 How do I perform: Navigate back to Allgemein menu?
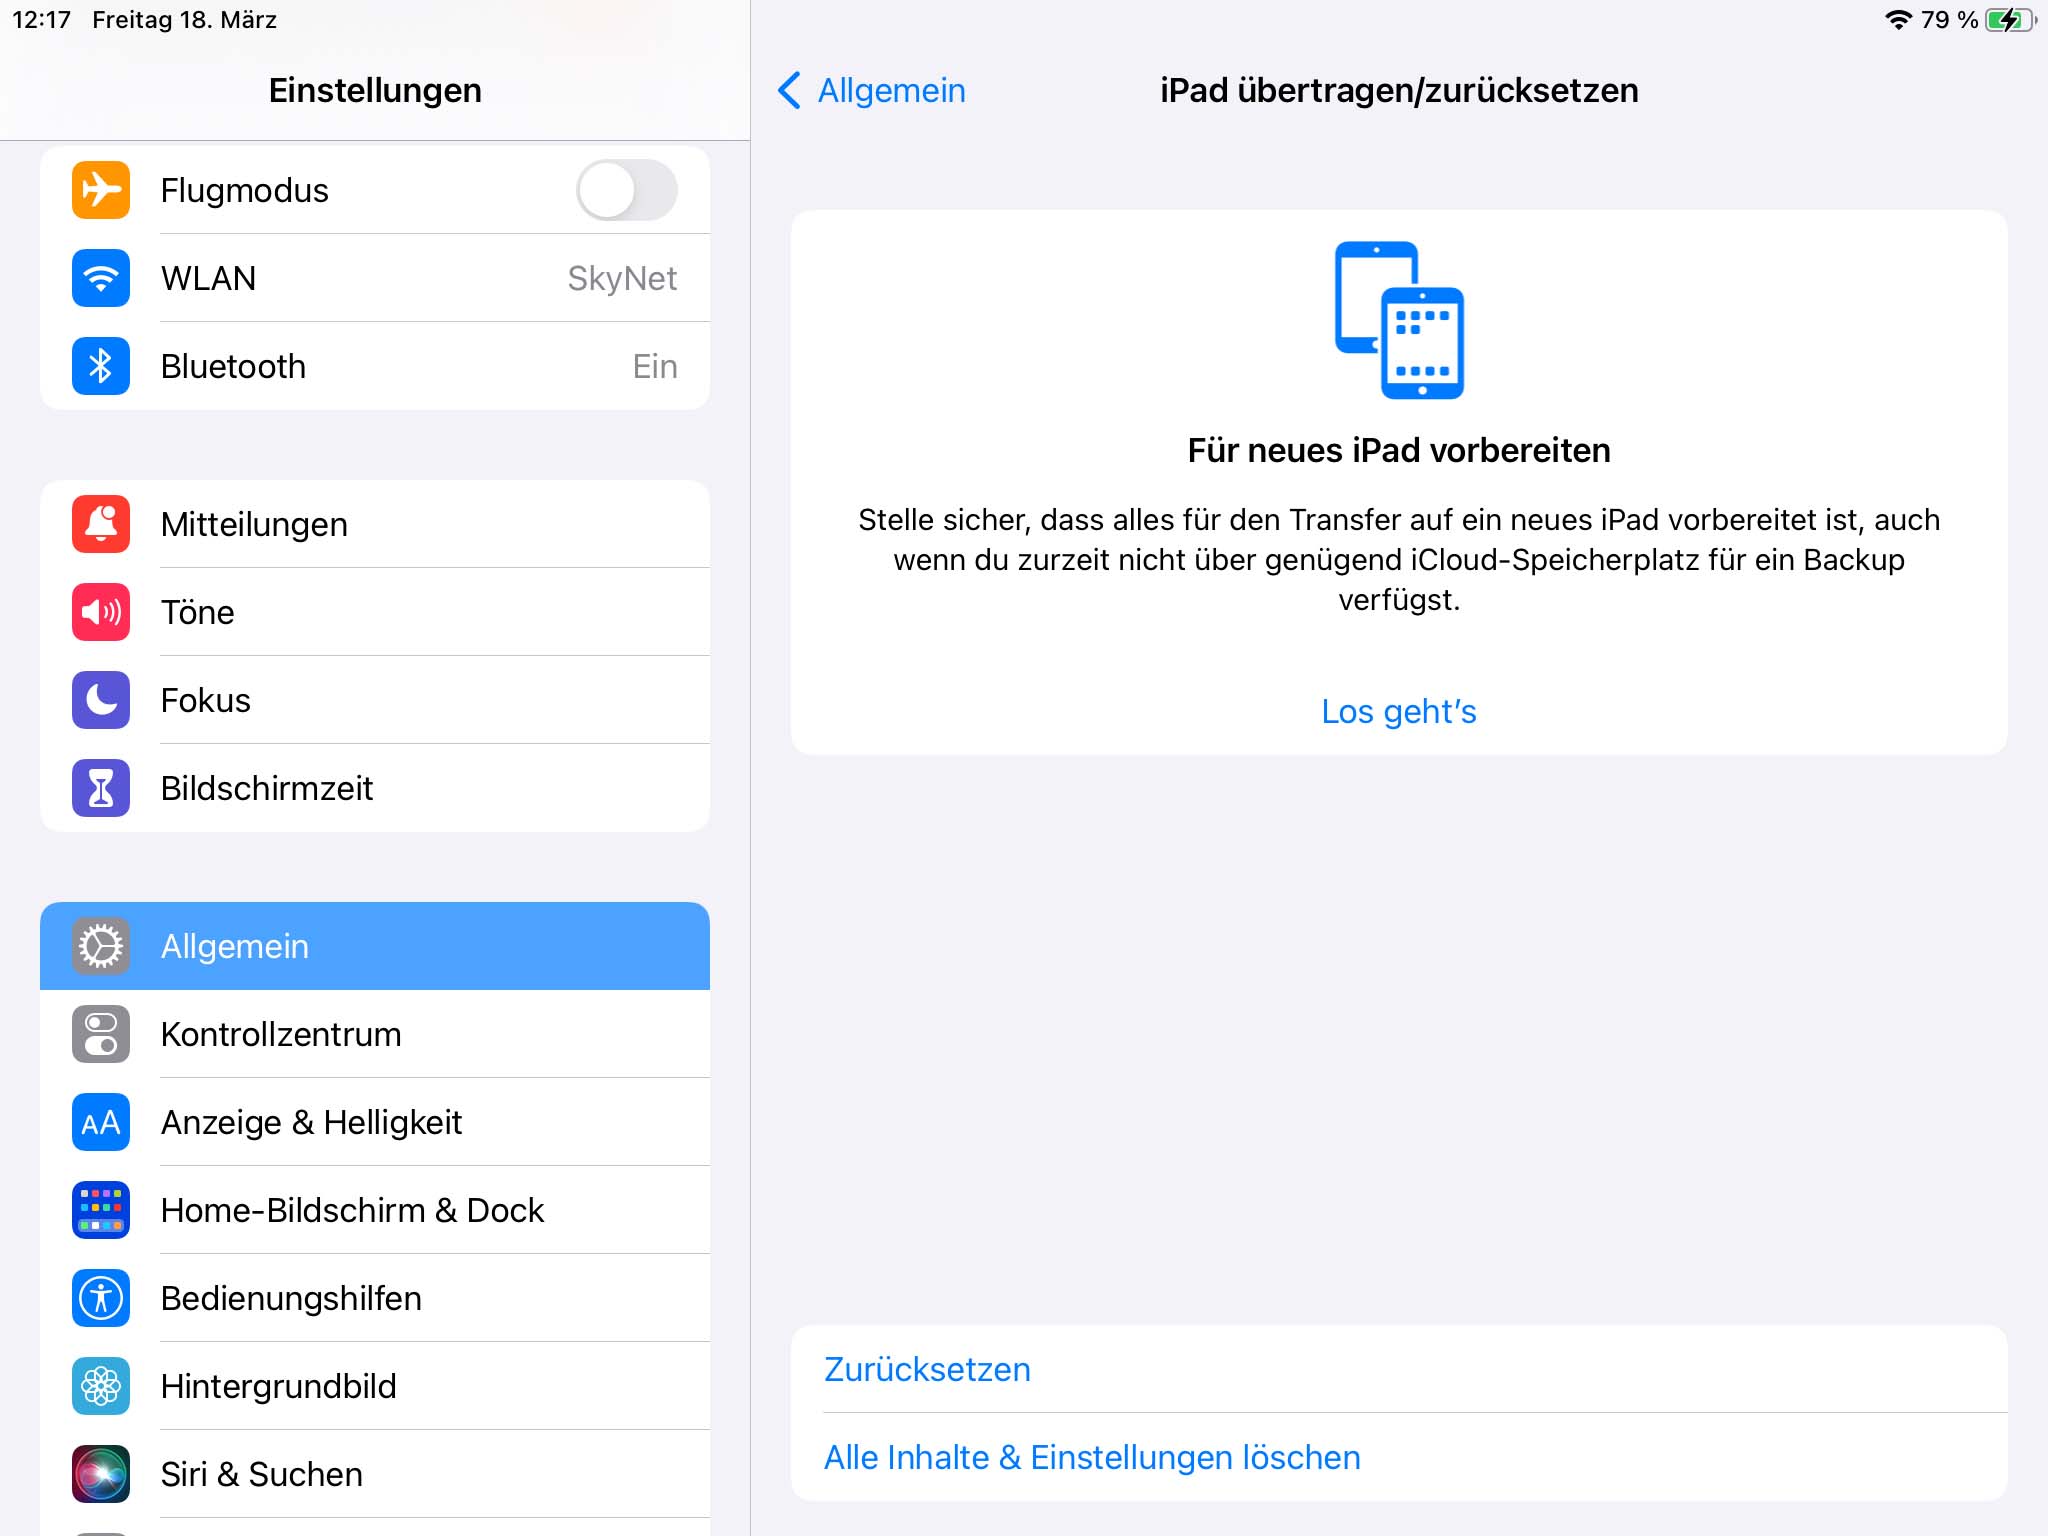point(871,90)
